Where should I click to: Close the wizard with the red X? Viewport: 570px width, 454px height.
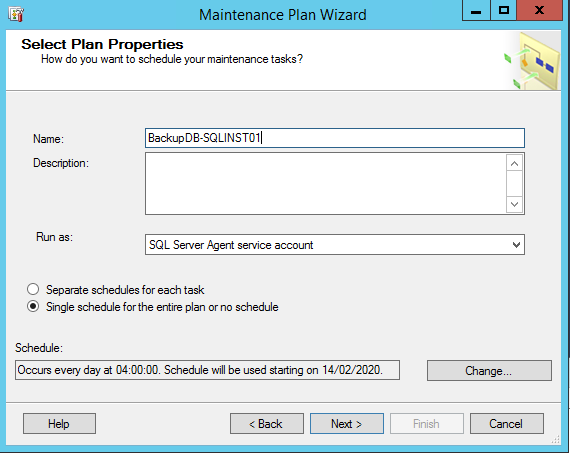point(539,11)
